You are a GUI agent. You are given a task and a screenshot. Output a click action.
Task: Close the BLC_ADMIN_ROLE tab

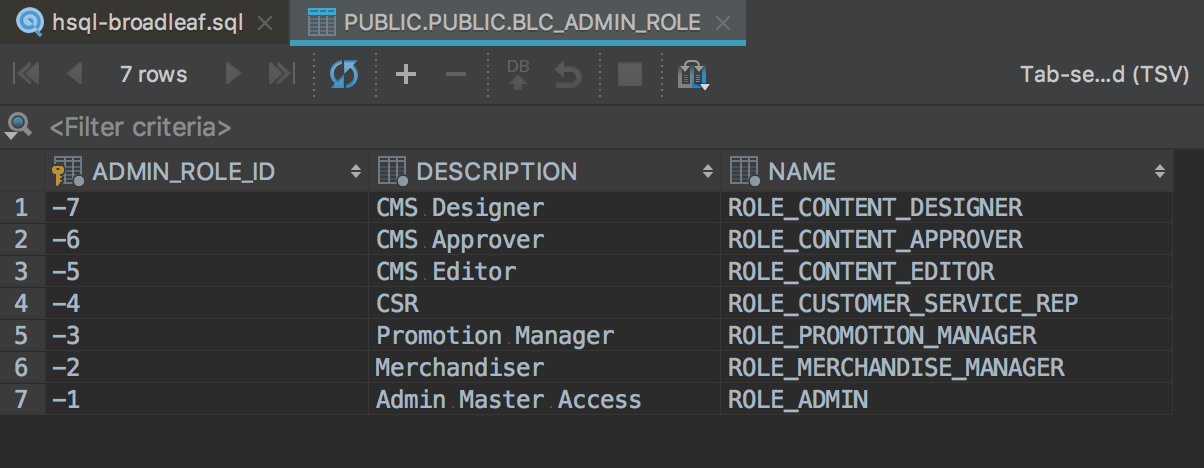[x=722, y=23]
